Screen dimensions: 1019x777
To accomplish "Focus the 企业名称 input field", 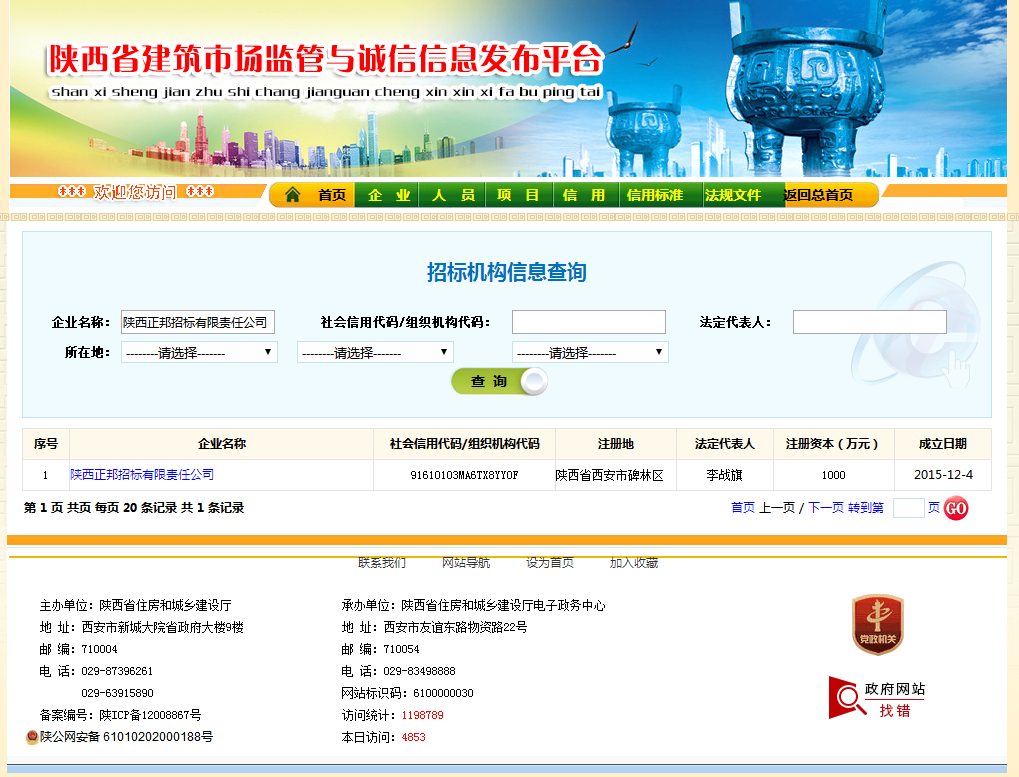I will (x=198, y=322).
